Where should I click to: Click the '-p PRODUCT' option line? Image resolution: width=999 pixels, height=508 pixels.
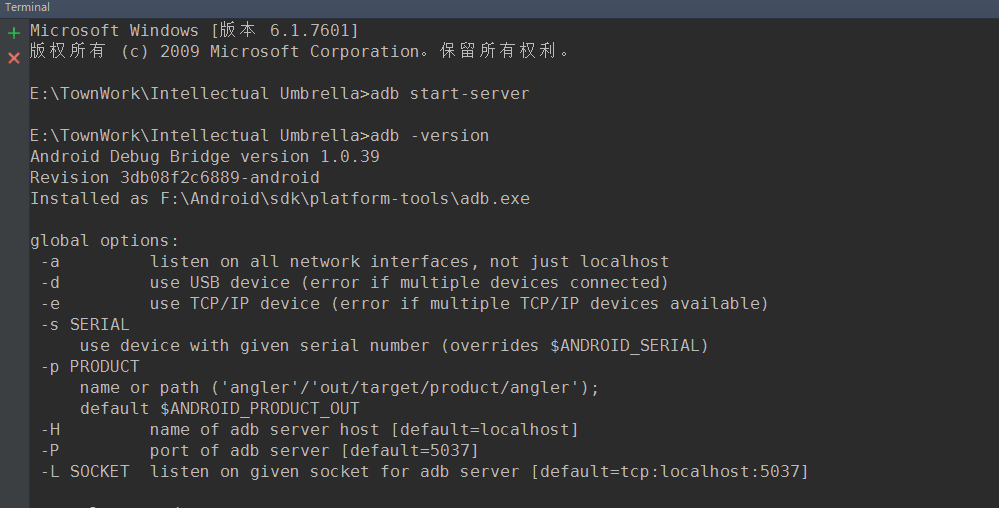click(90, 367)
